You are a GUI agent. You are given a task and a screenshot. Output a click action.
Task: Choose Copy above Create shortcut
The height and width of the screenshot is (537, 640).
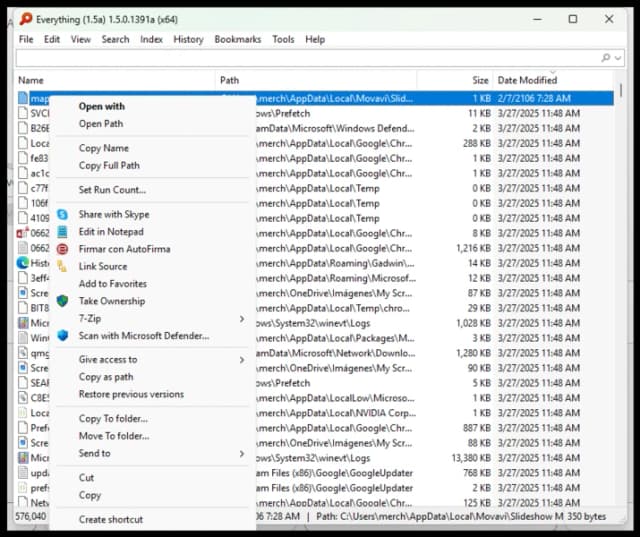90,495
